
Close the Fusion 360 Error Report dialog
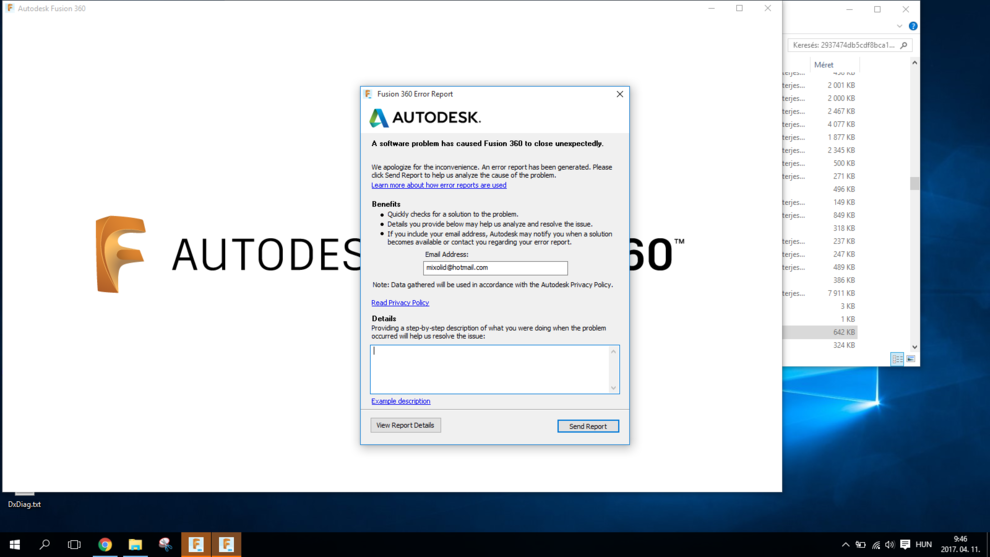click(x=619, y=94)
